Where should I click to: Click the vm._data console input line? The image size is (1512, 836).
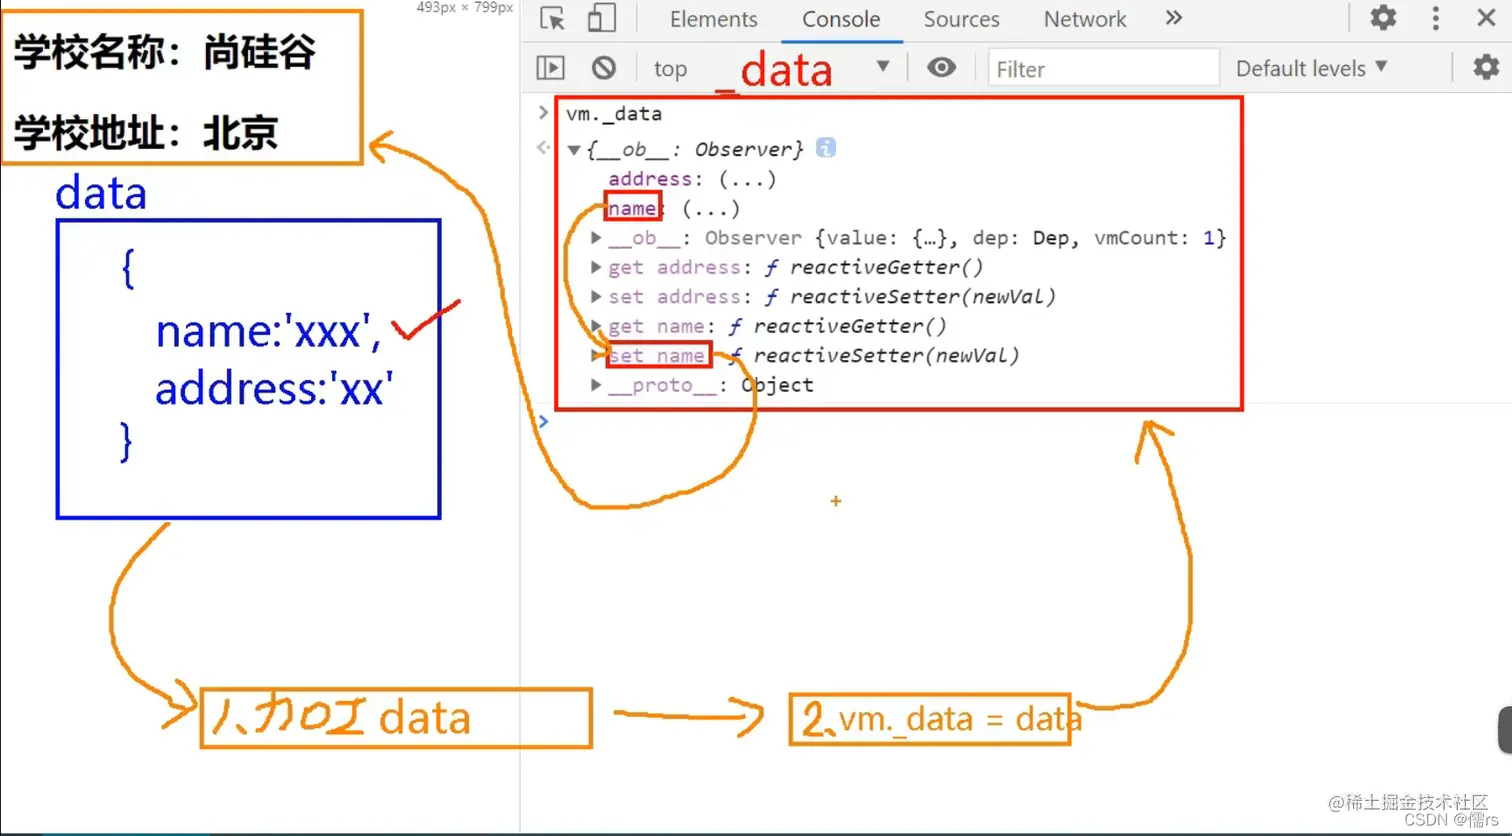coord(613,114)
